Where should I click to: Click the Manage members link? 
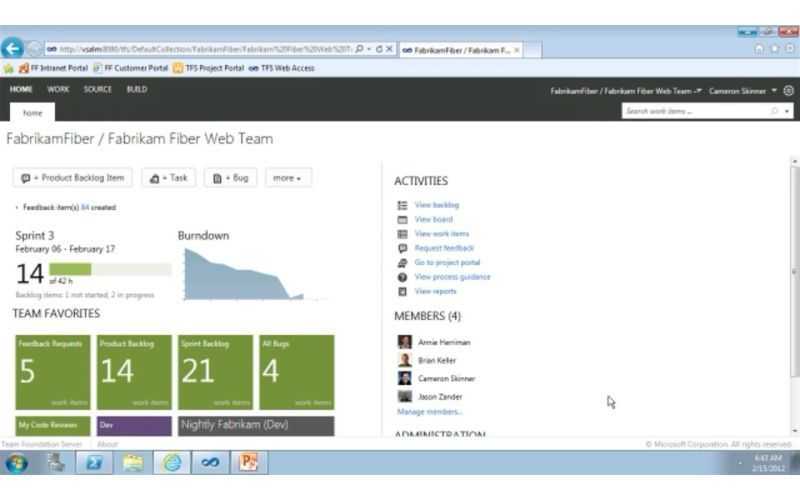point(429,412)
